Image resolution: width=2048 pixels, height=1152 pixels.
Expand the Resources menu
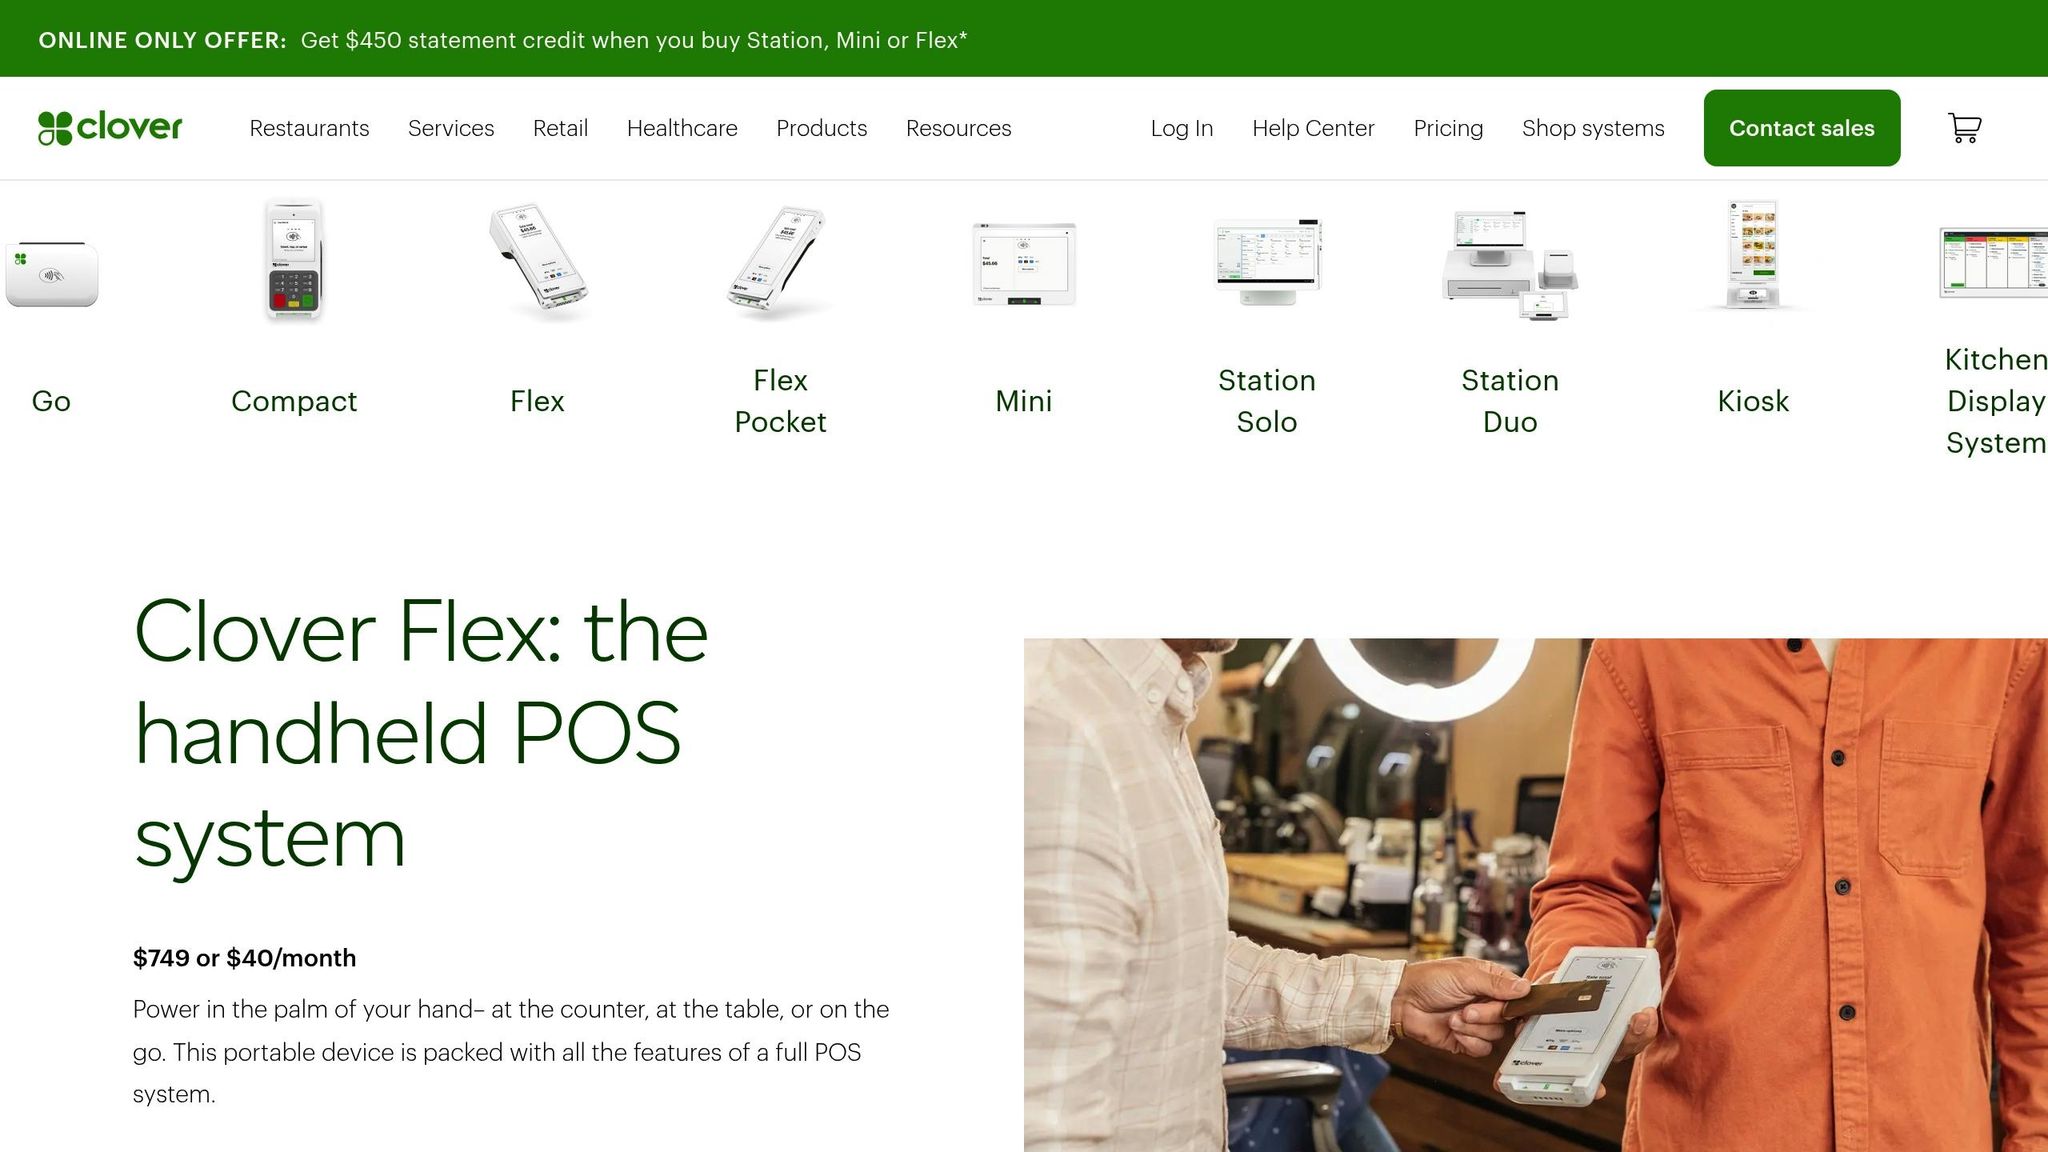pos(959,128)
